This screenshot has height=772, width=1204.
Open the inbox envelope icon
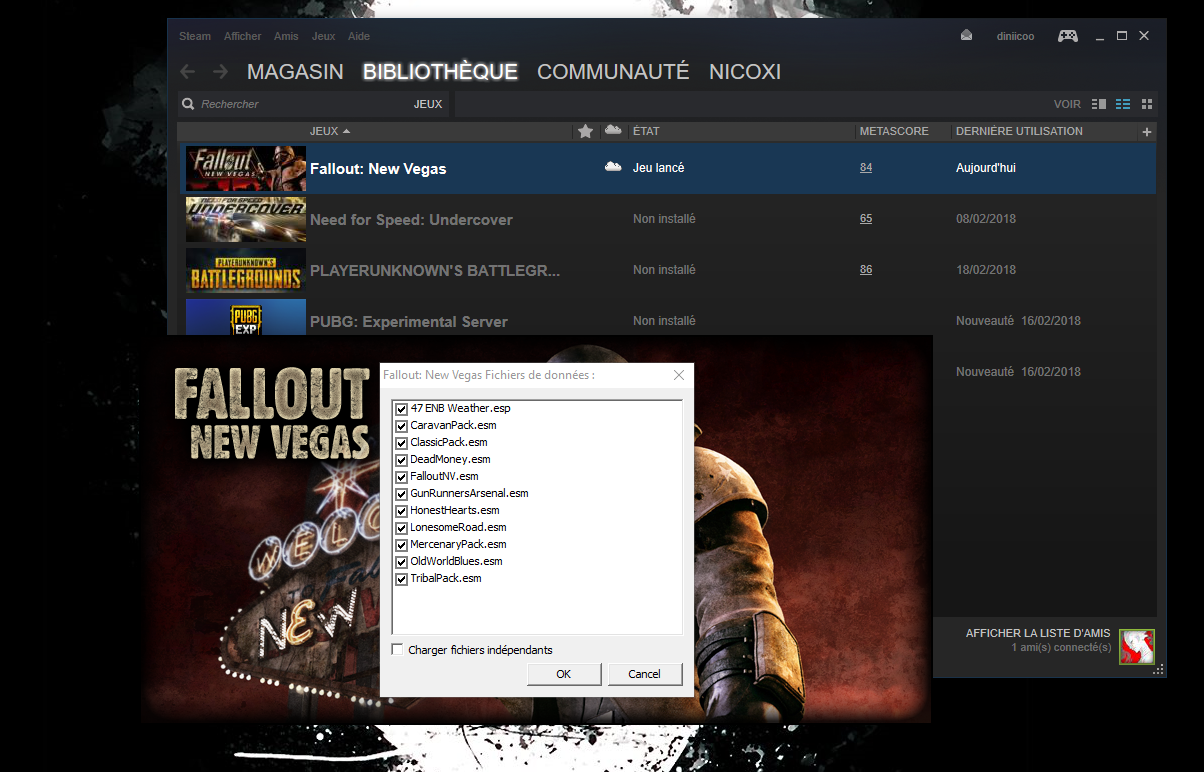point(966,35)
